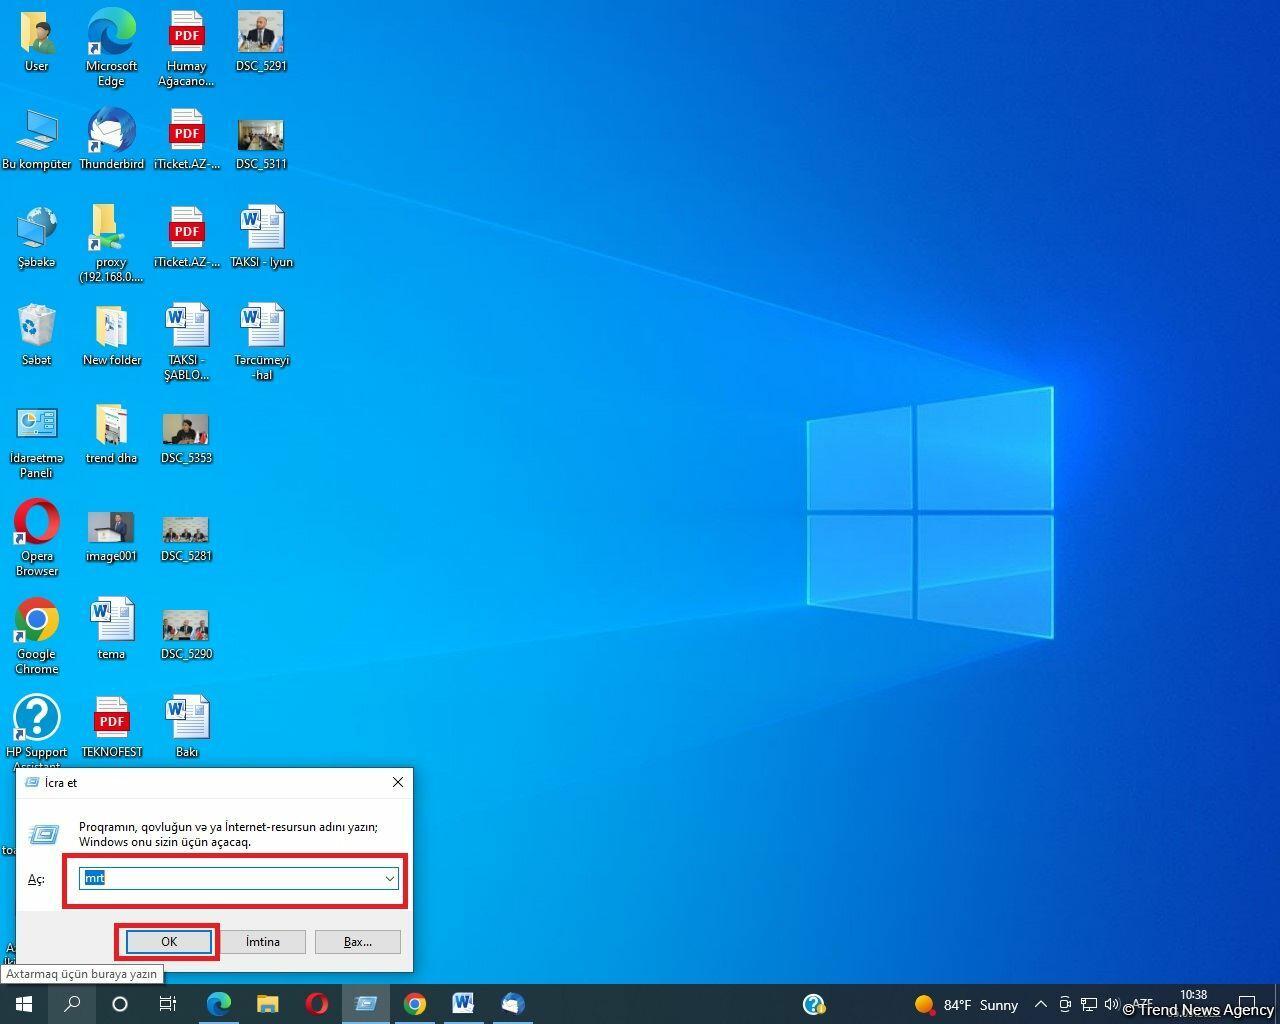Viewport: 1280px width, 1024px height.
Task: Open Chrome from the taskbar
Action: pos(414,1004)
